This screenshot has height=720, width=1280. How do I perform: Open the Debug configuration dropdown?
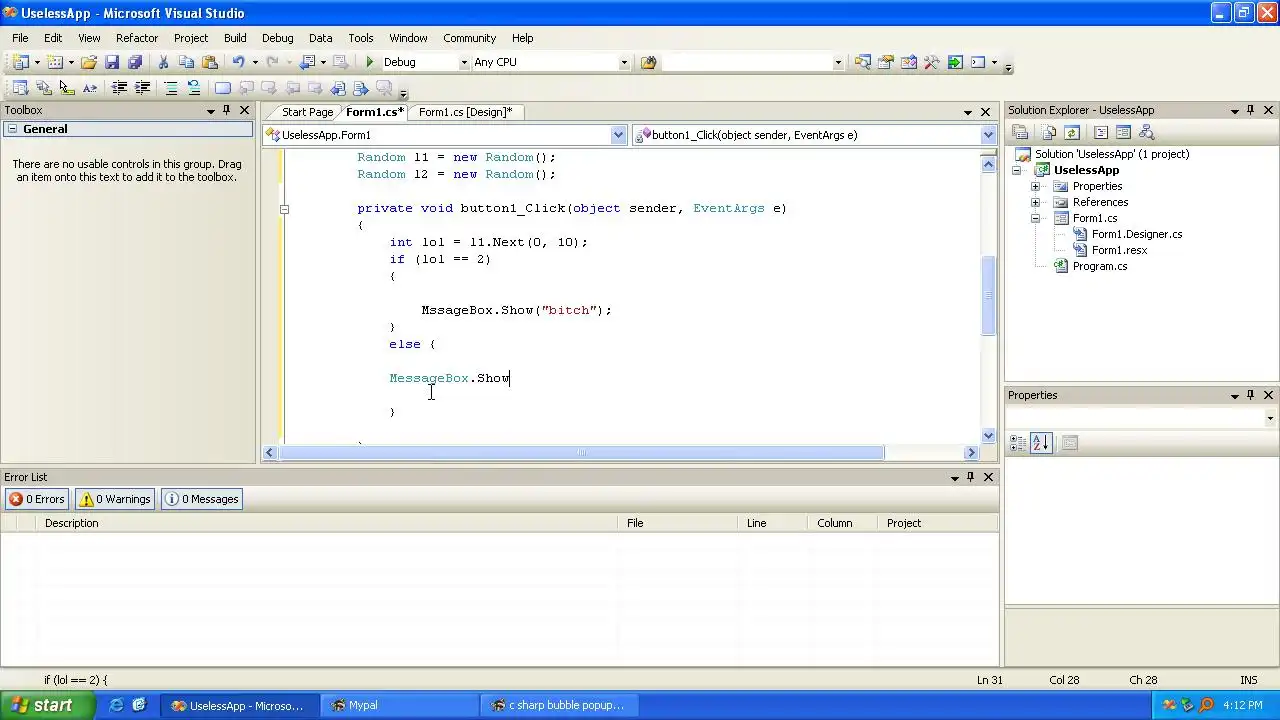point(463,62)
